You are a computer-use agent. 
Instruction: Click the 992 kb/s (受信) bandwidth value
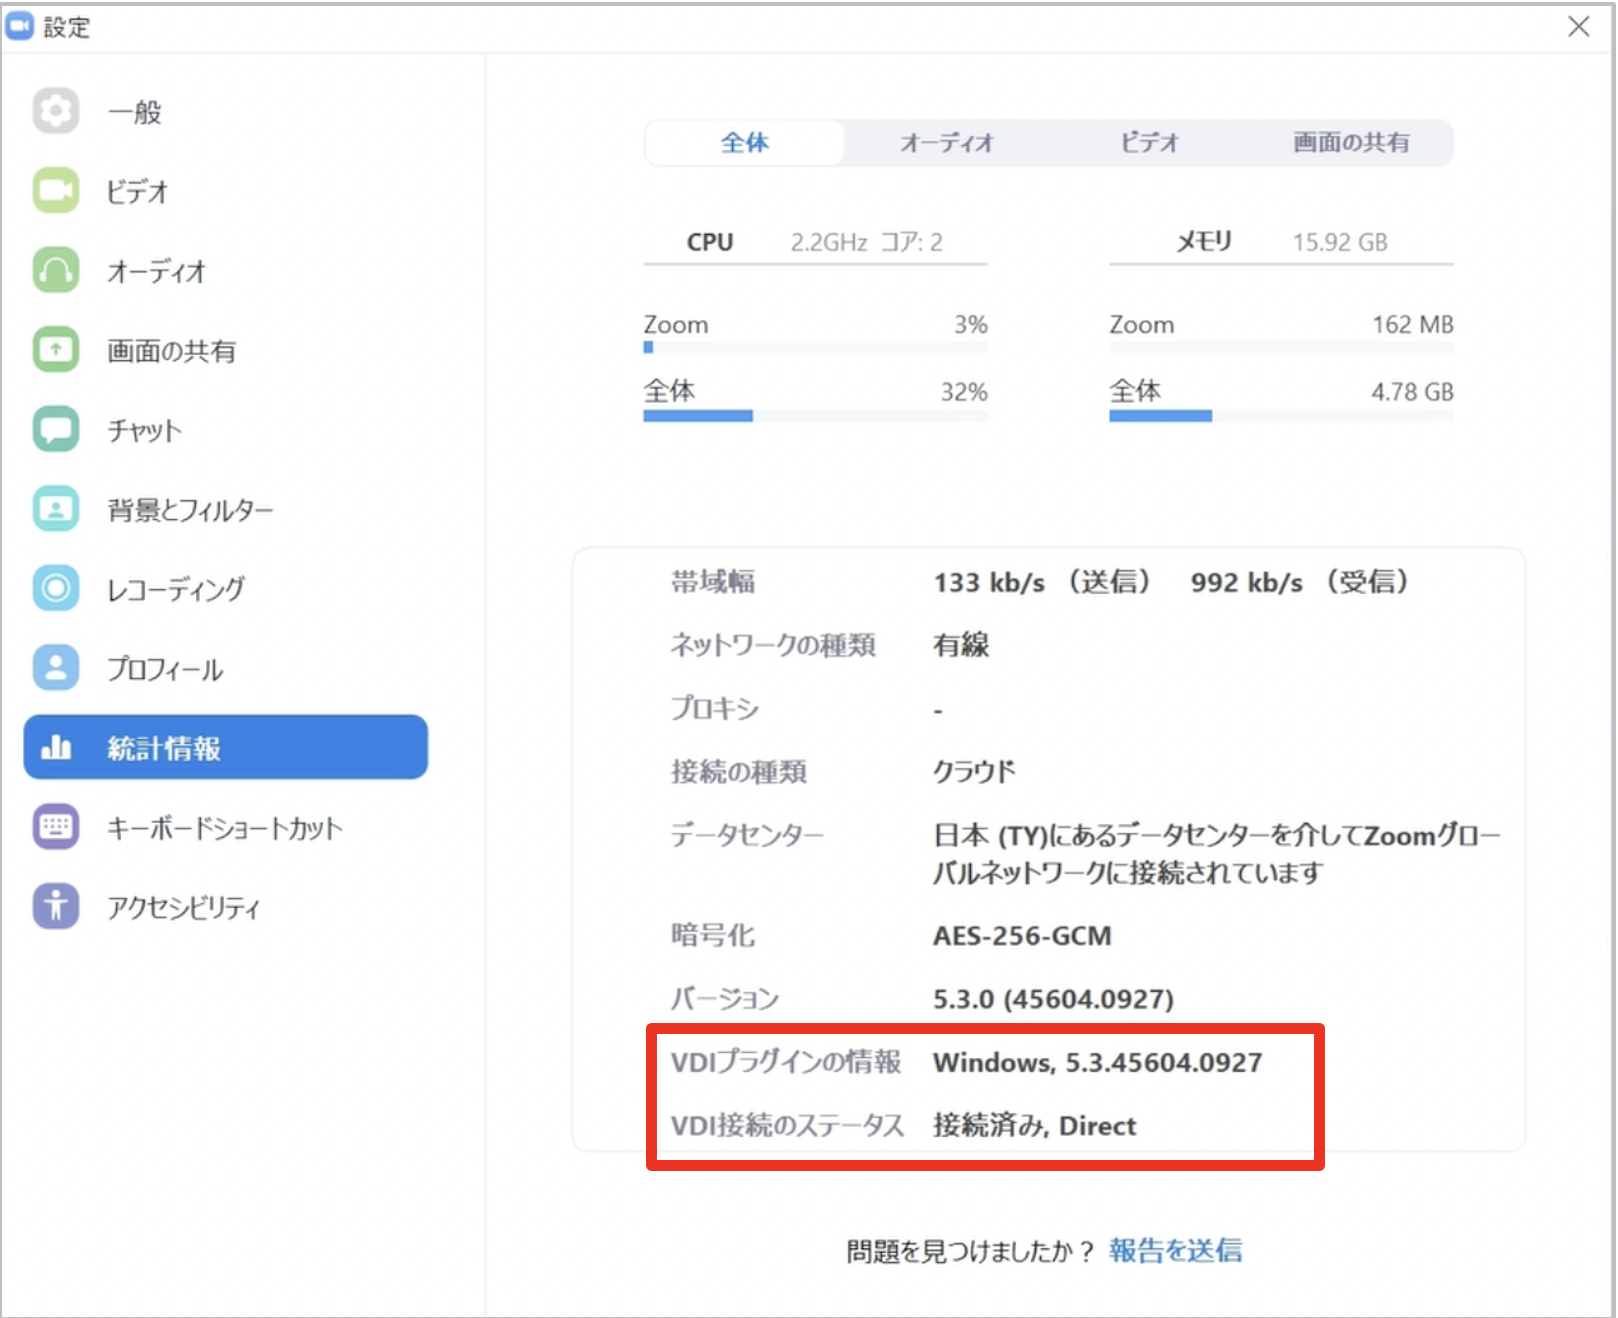(x=1299, y=582)
